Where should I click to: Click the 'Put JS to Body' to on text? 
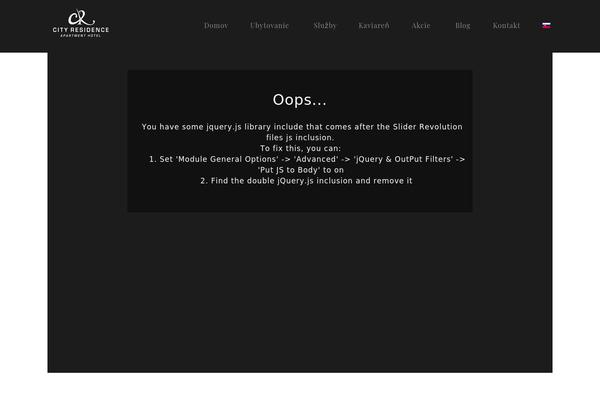(300, 170)
